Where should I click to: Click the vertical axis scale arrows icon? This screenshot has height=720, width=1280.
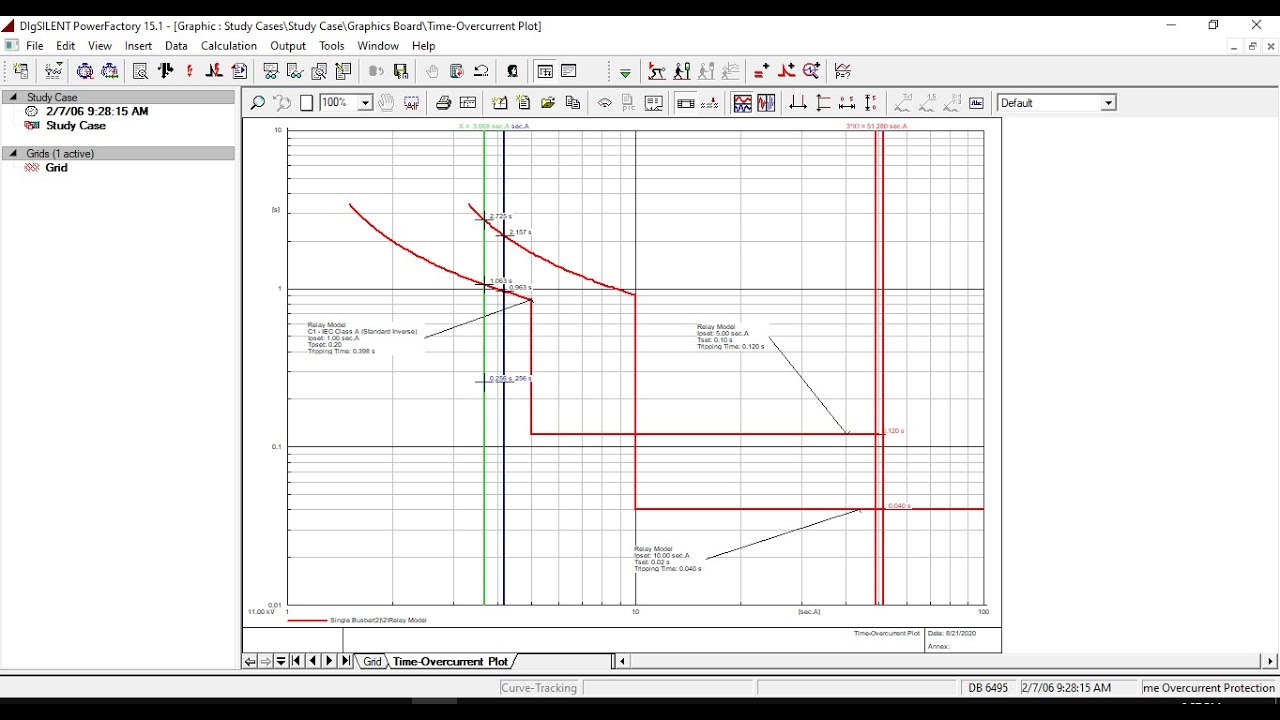[x=871, y=103]
